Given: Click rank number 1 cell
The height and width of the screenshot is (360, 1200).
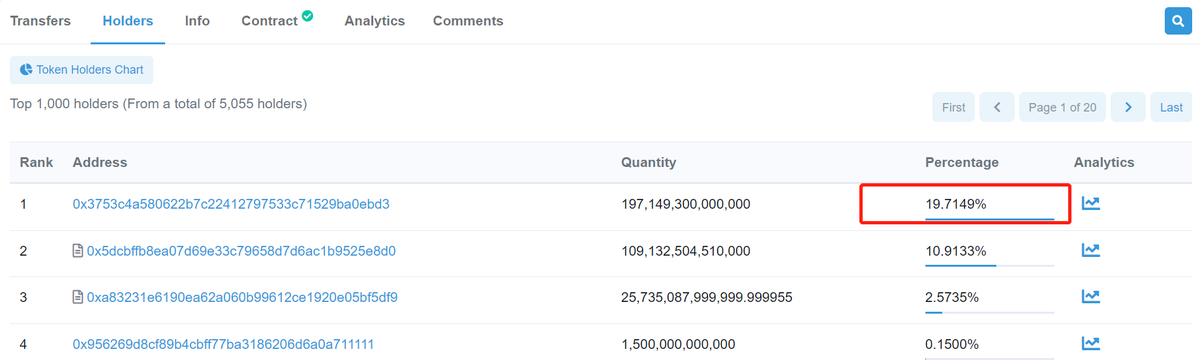Looking at the screenshot, I should 23,204.
